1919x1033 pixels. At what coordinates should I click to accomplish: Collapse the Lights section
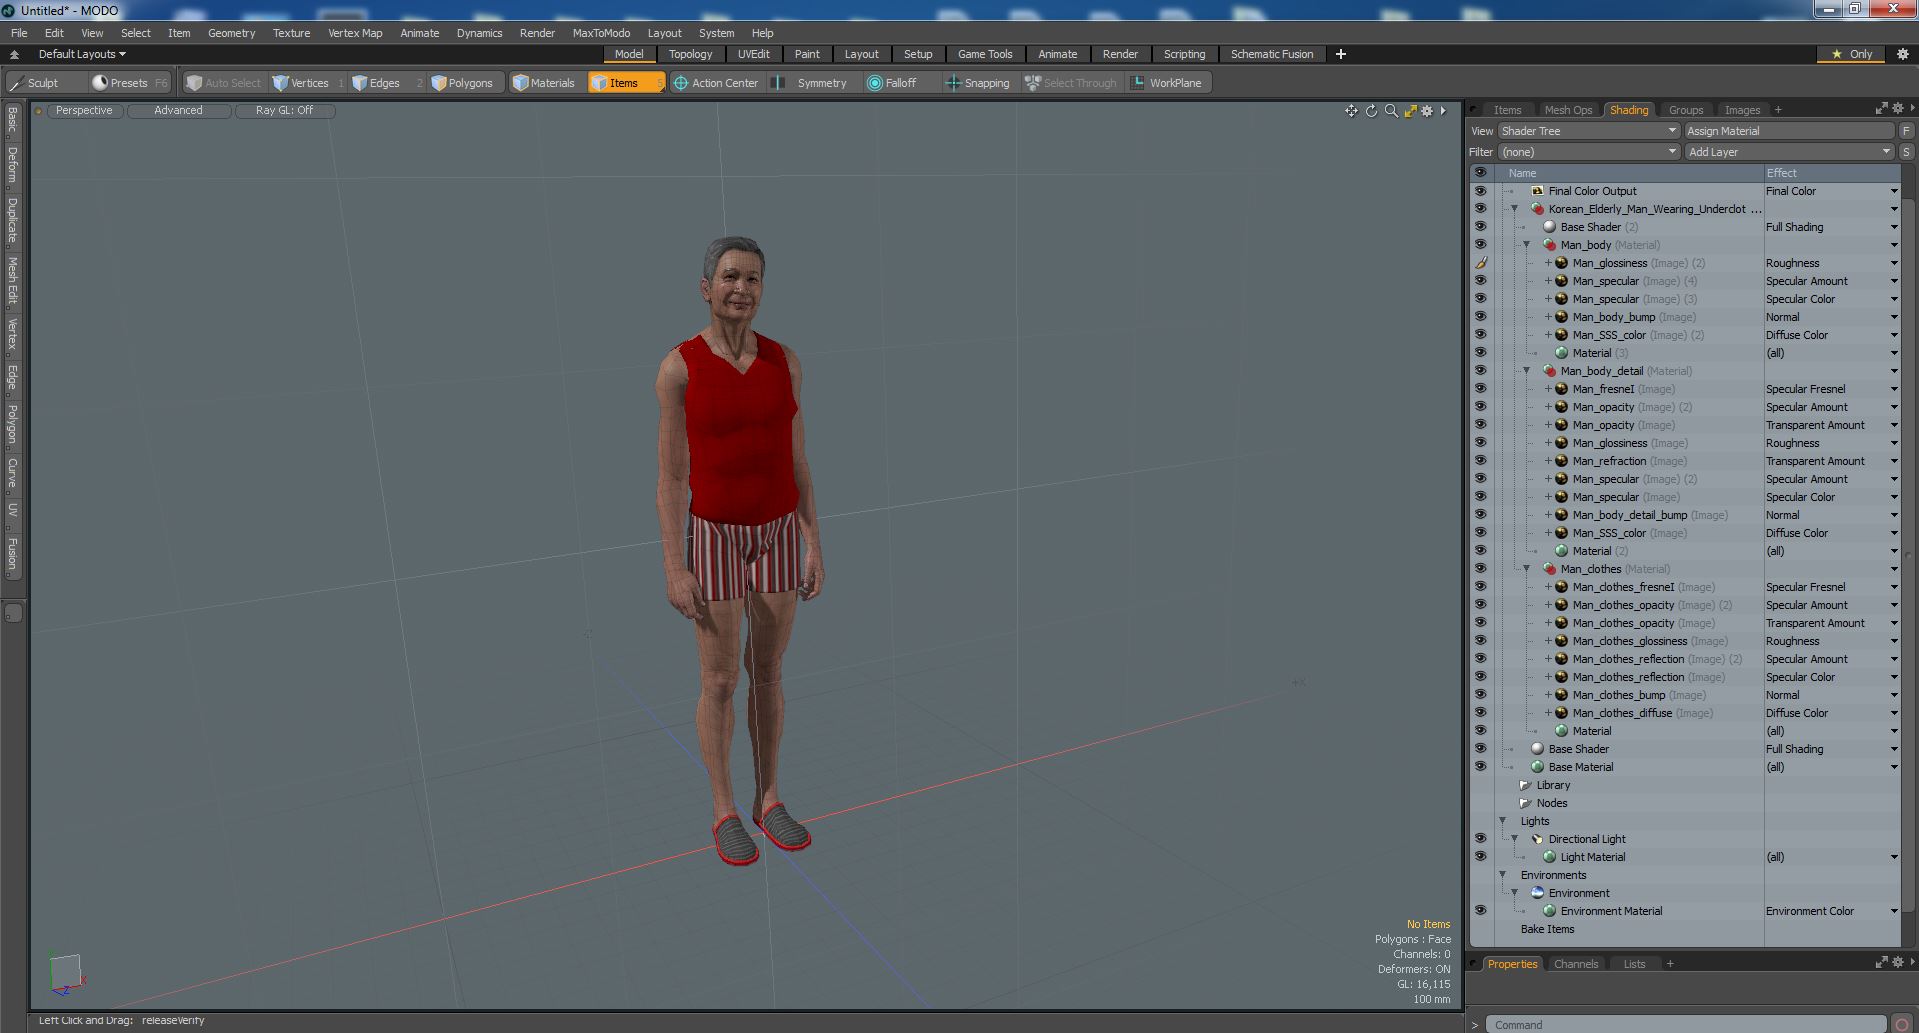pyautogui.click(x=1502, y=821)
